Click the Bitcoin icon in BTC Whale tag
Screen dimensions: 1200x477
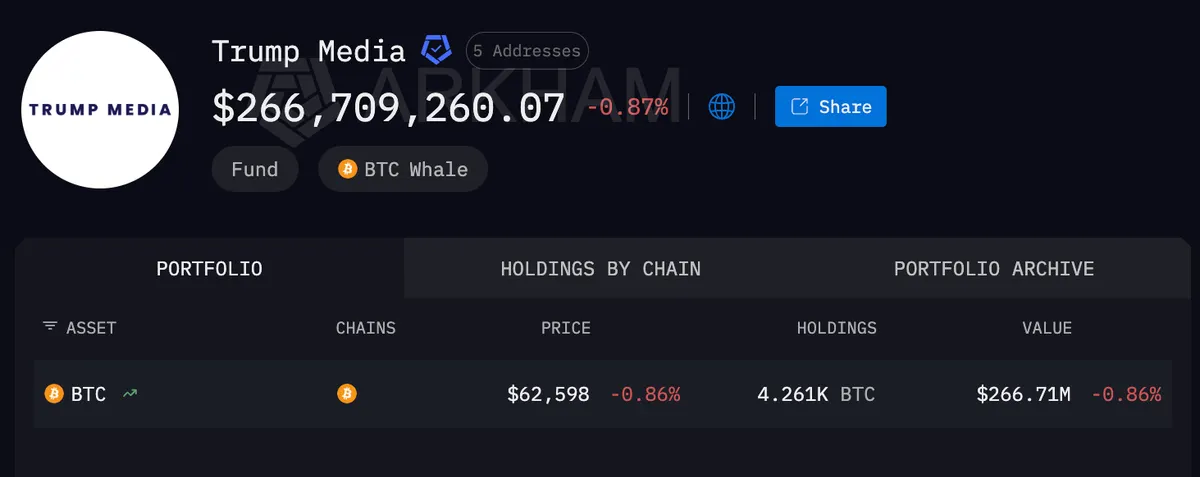pyautogui.click(x=348, y=169)
